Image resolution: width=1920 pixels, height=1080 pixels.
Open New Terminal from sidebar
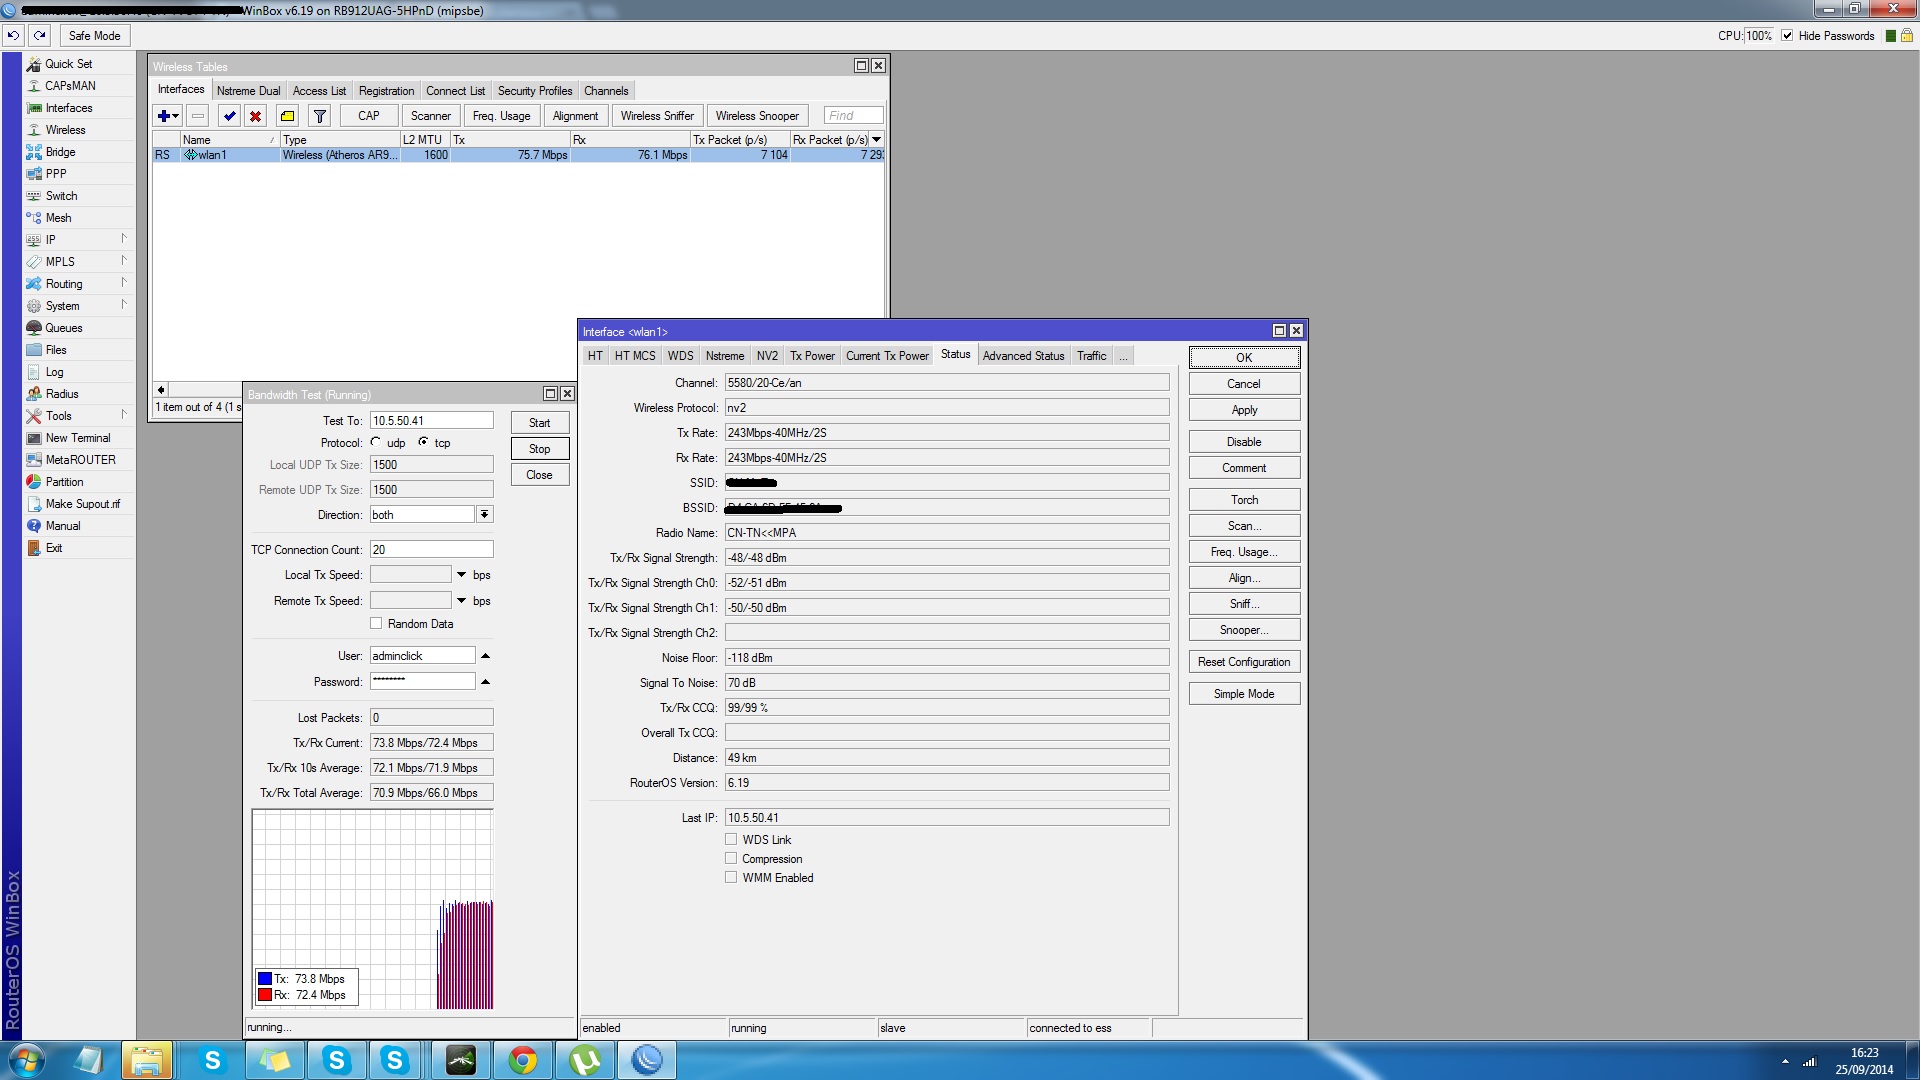click(x=77, y=438)
